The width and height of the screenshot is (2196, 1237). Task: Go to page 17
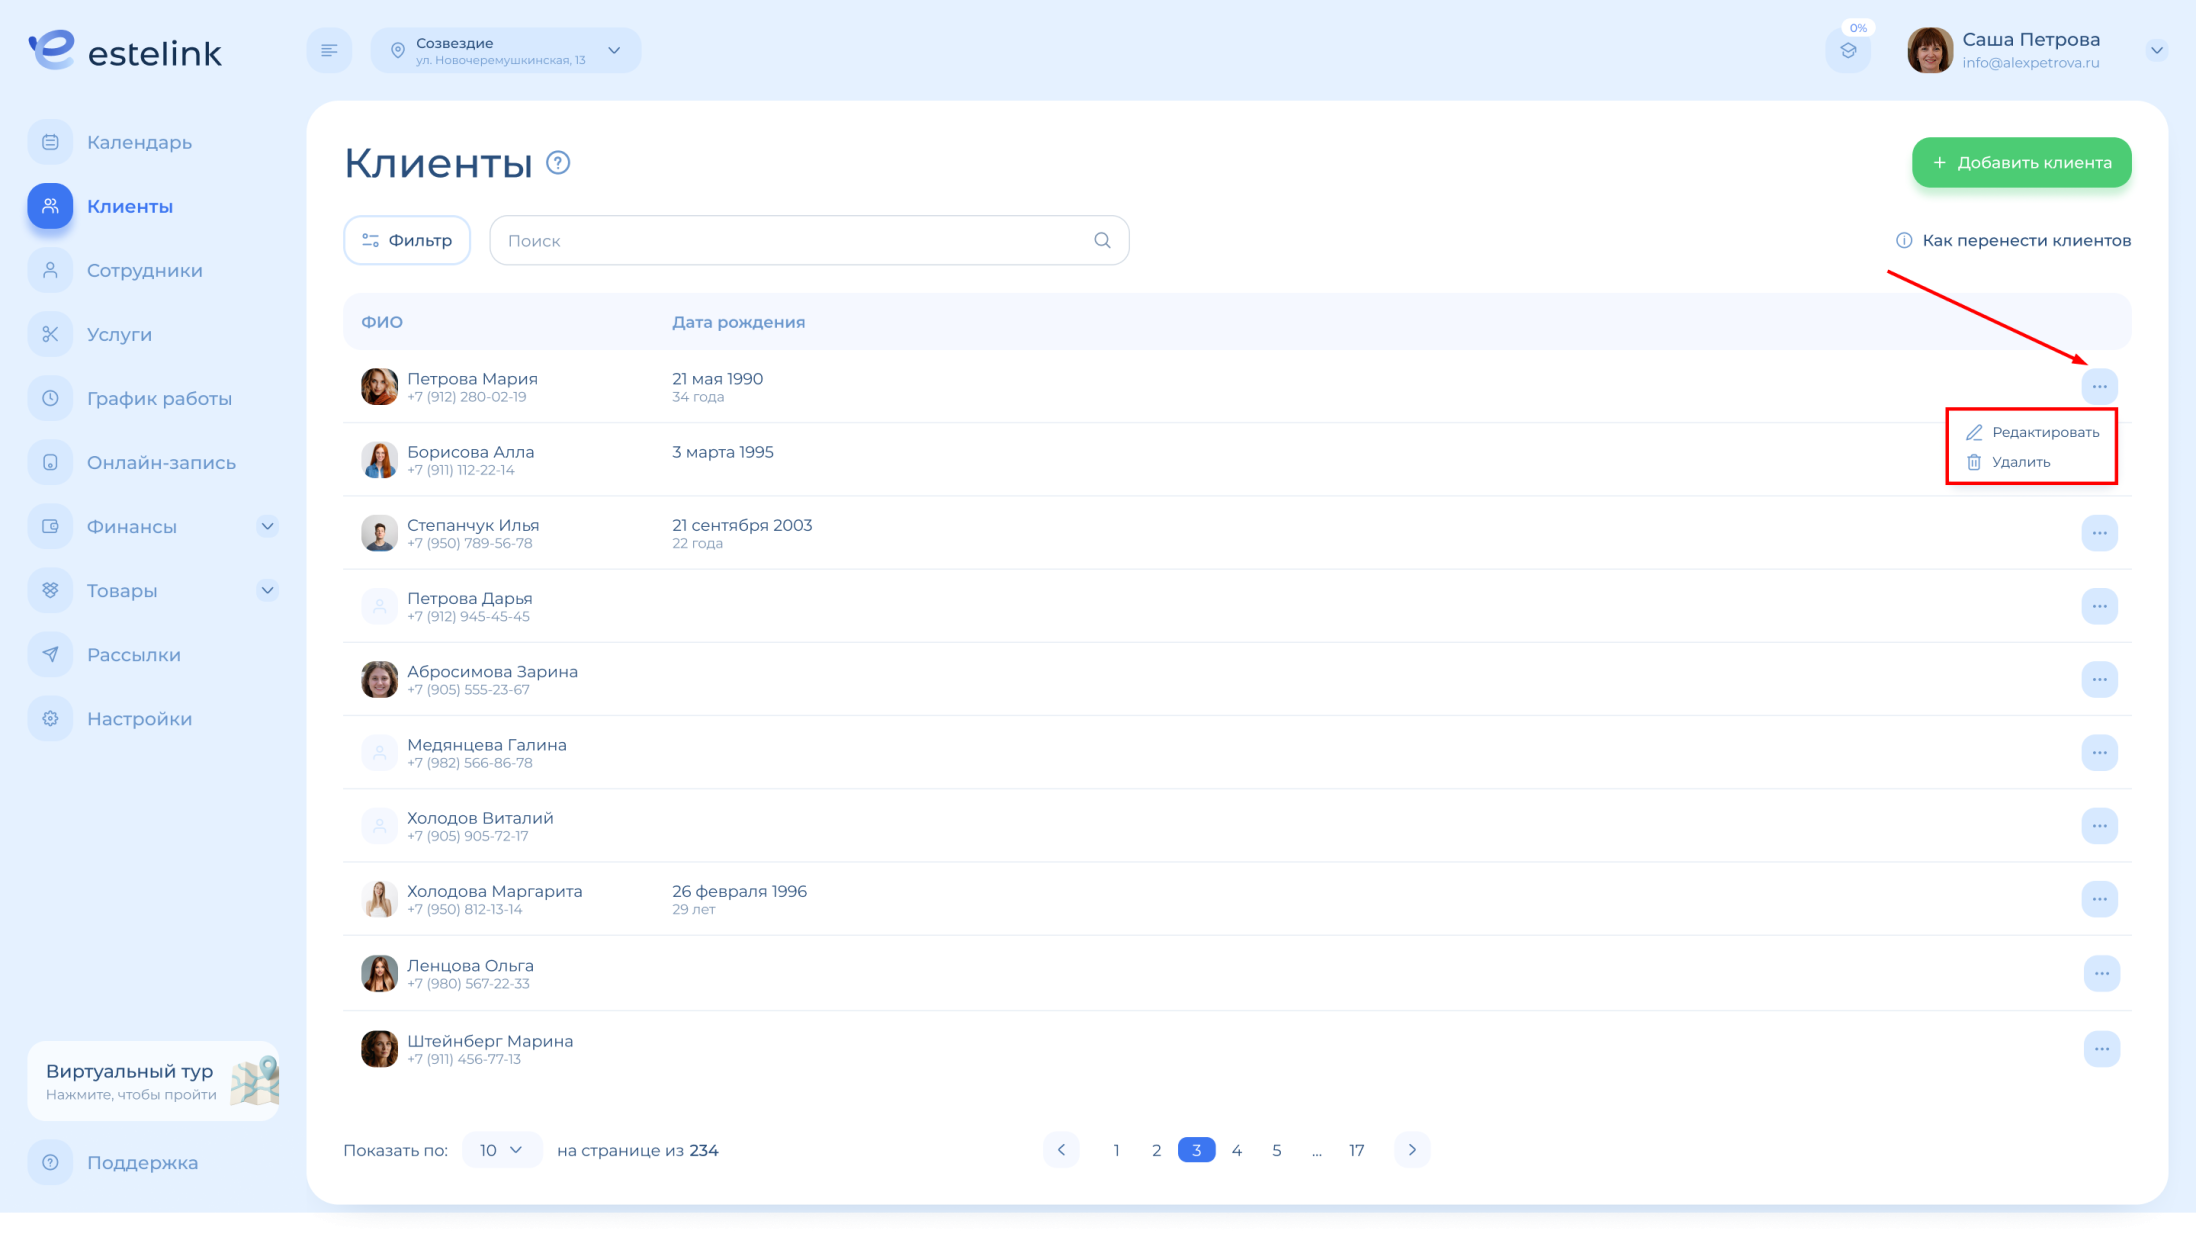1356,1150
